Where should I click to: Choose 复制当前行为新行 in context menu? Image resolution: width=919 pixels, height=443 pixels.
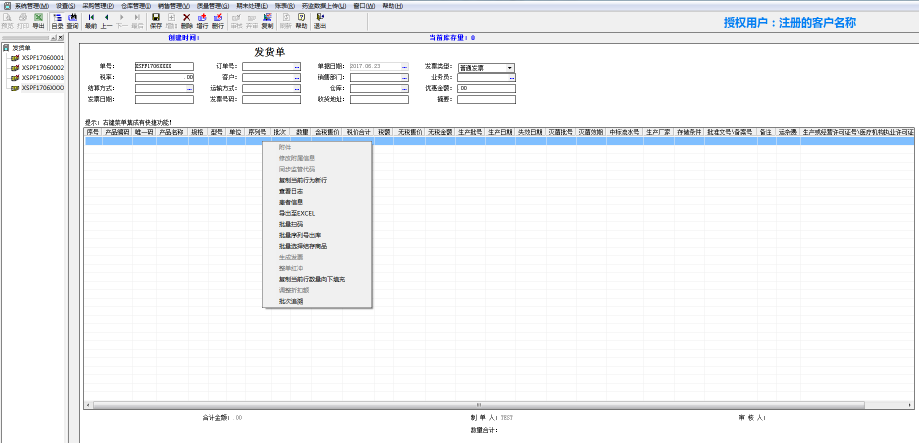pos(317,180)
